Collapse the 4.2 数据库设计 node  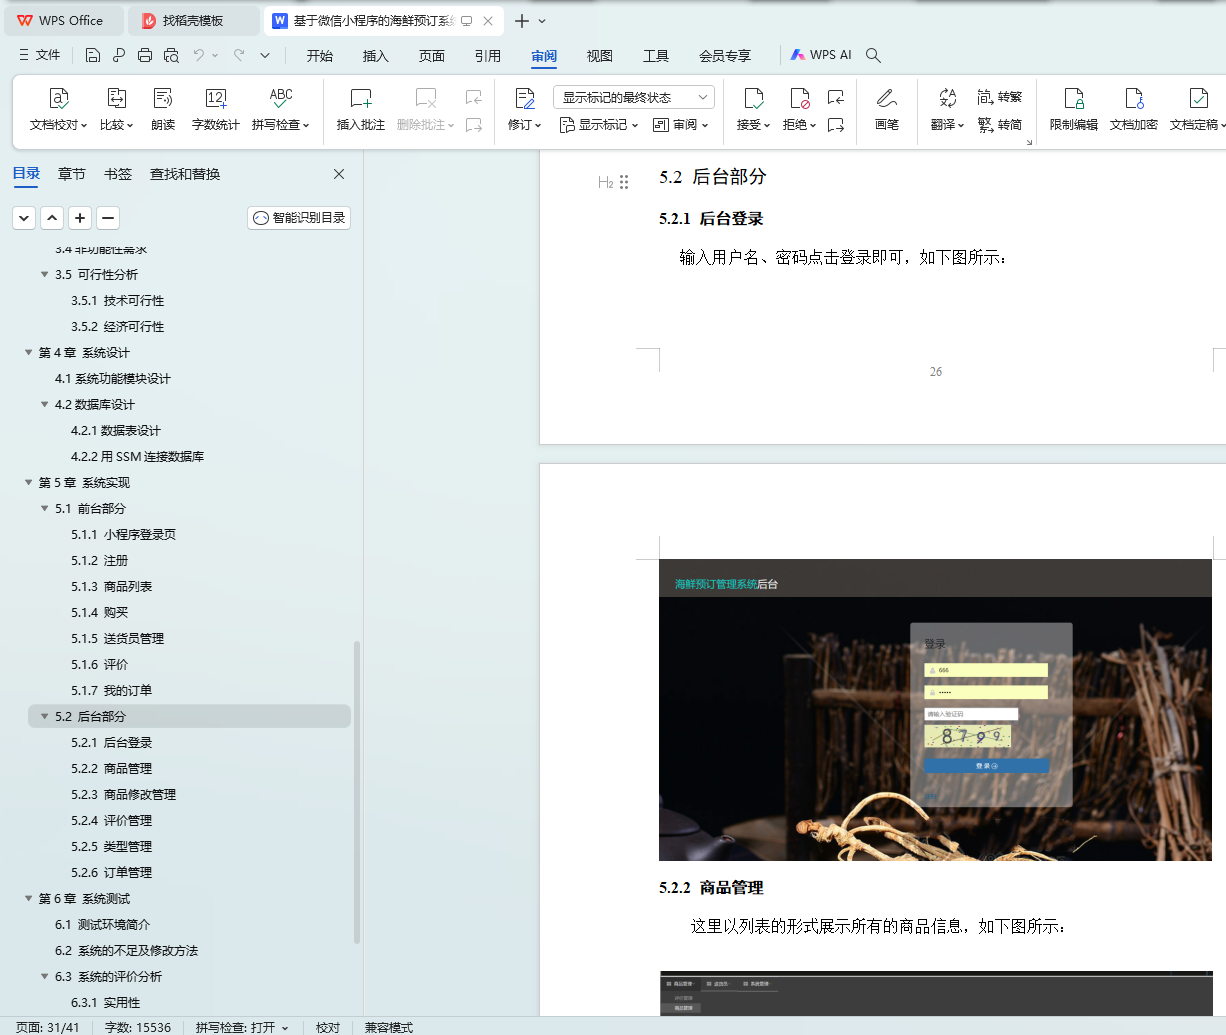click(x=44, y=404)
